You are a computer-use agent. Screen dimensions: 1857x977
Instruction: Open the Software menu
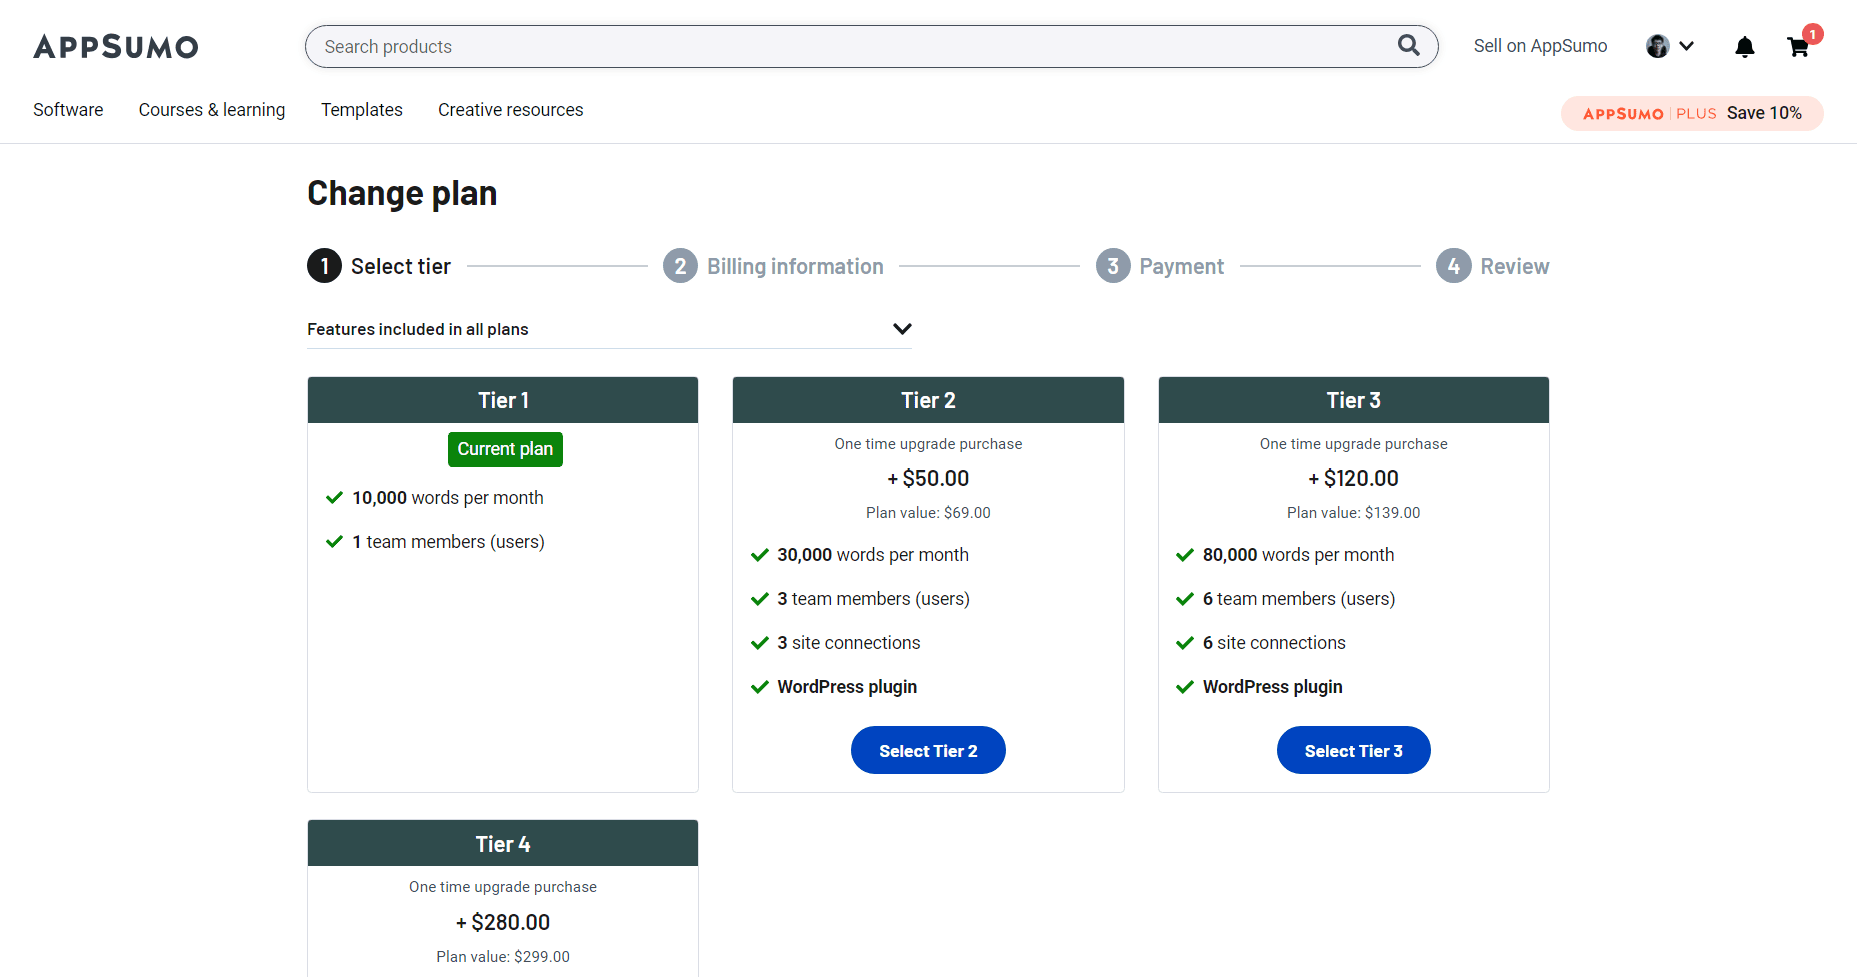[68, 110]
